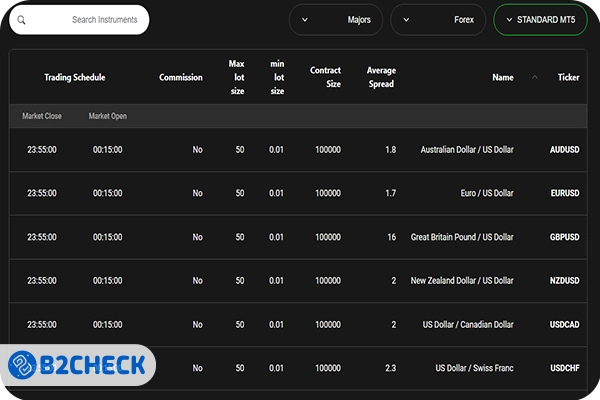Click the NZDUSD ticker
This screenshot has width=600, height=400.
click(564, 281)
